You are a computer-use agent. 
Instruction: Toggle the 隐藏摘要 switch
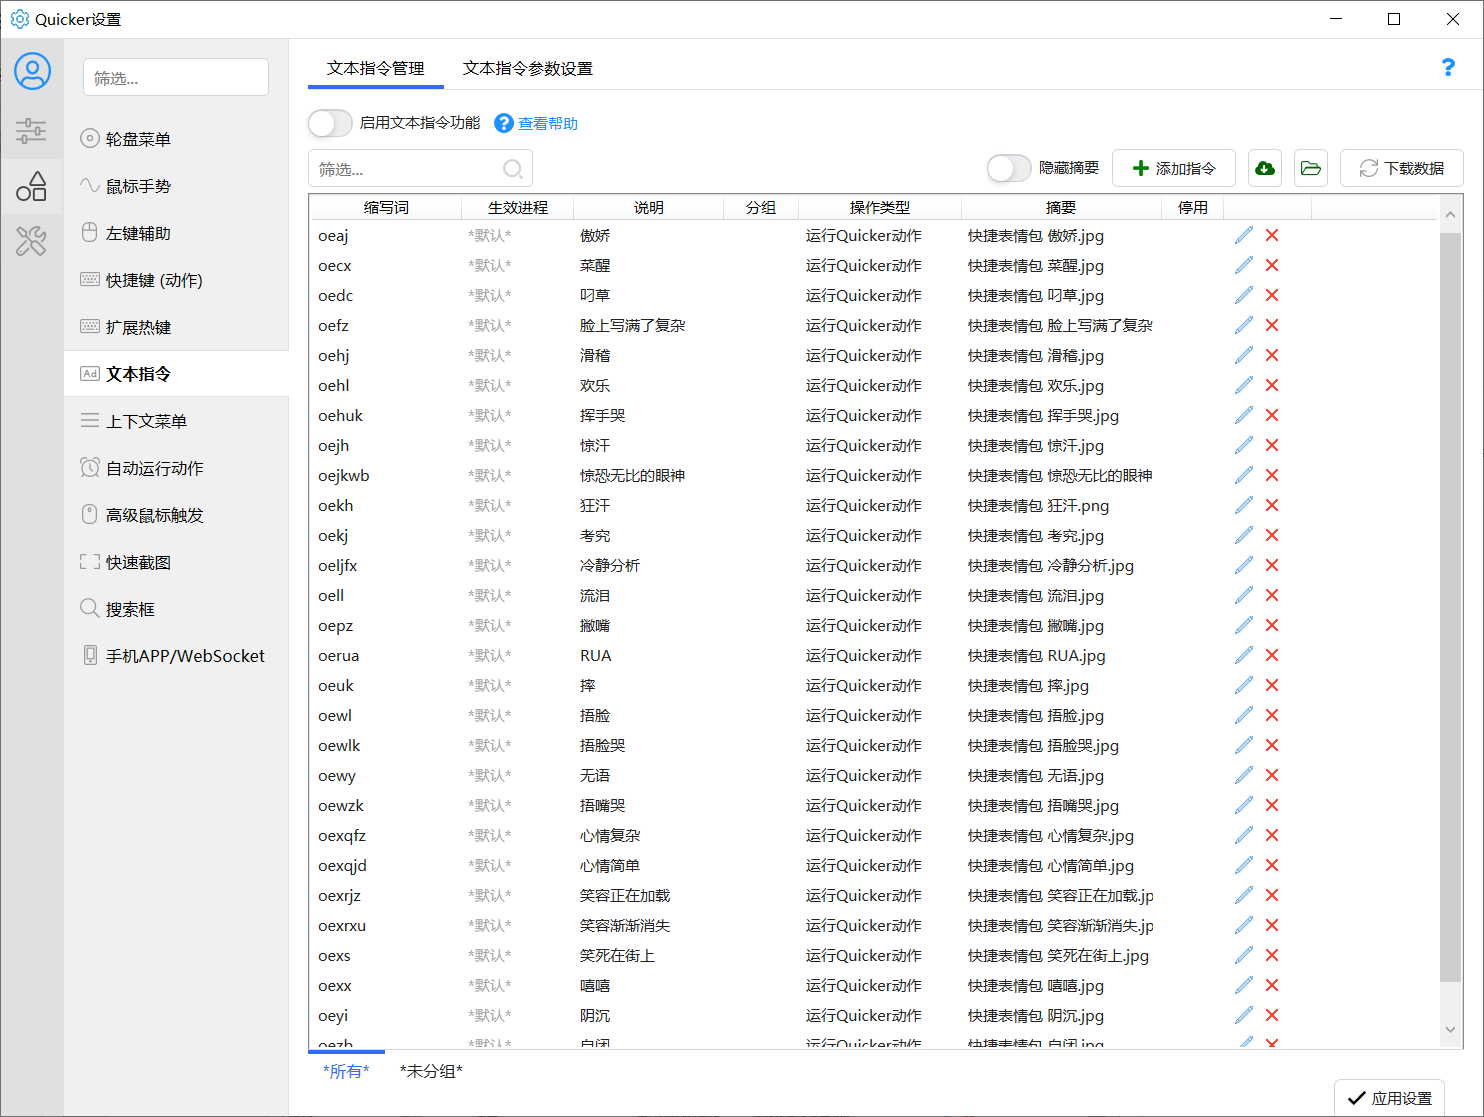tap(1009, 168)
